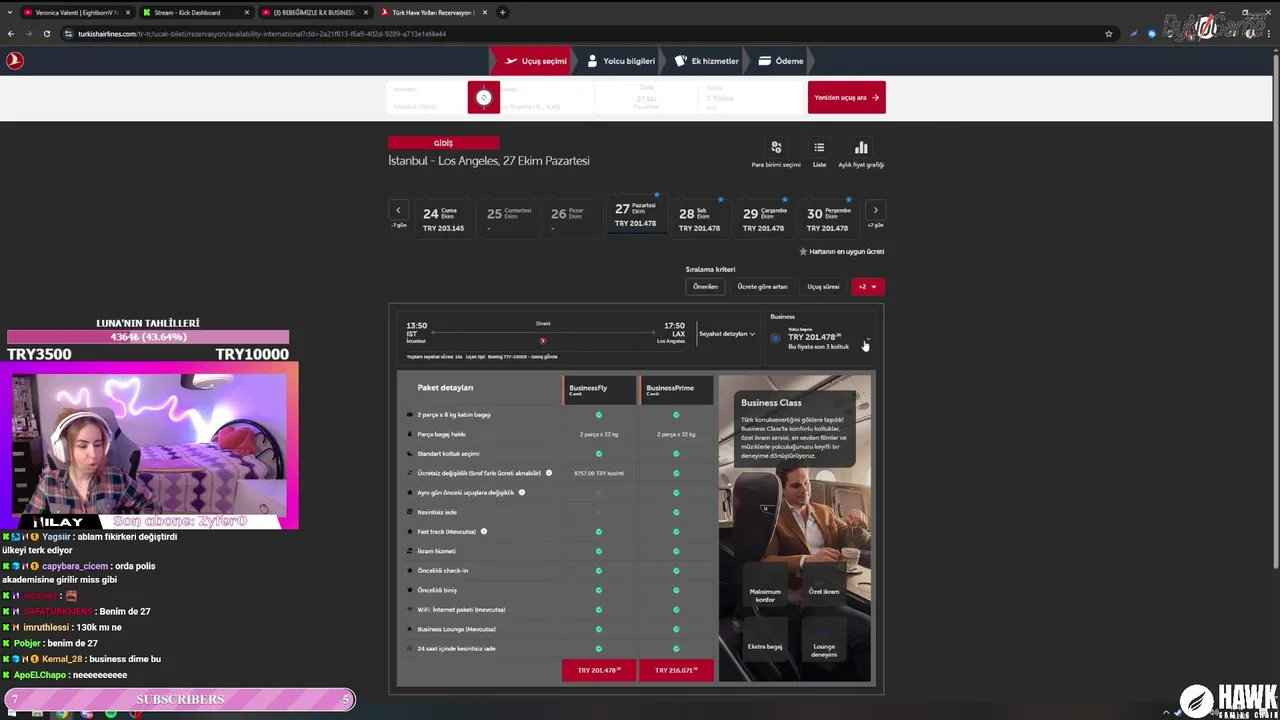Click Maksimum konfor tile
The image size is (1280, 720).
[x=765, y=583]
